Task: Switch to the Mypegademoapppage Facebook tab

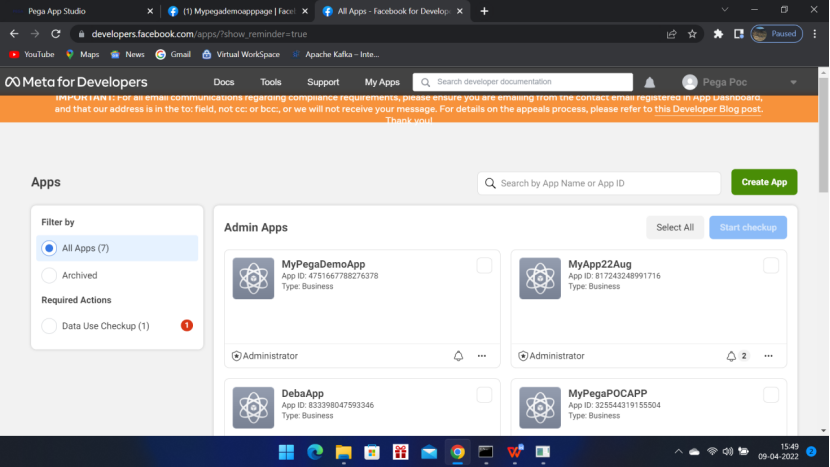Action: [237, 11]
